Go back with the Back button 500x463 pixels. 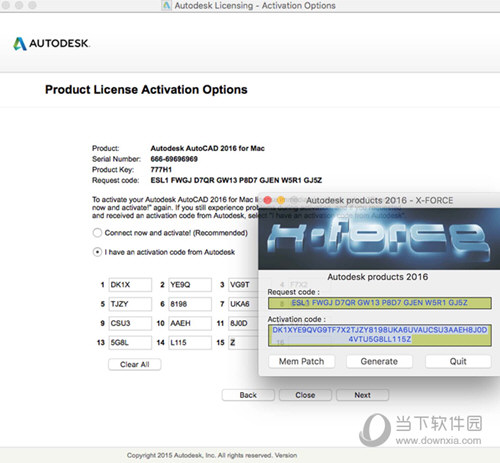[248, 395]
